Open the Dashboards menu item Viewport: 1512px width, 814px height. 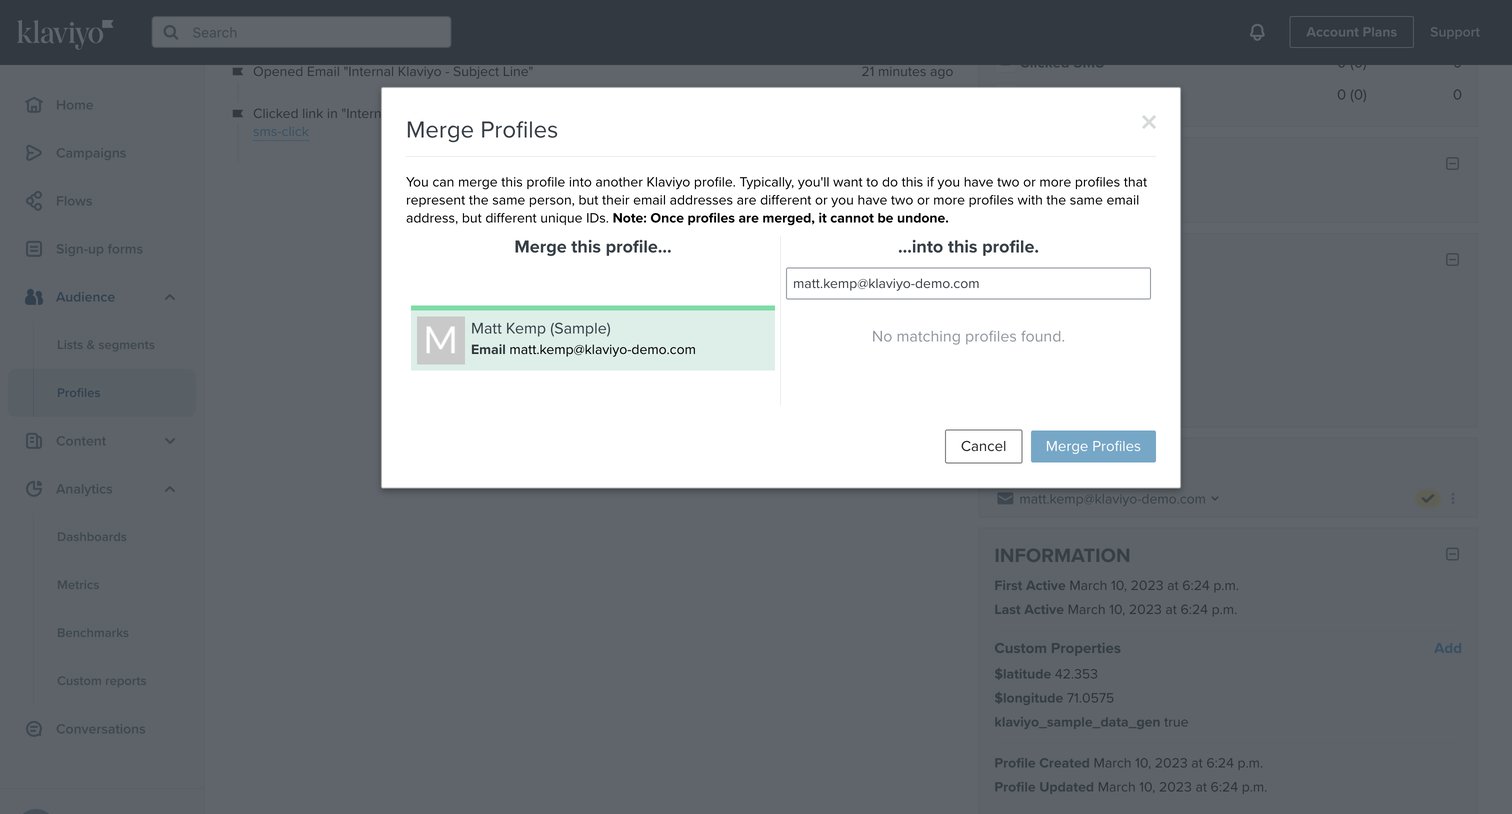(92, 537)
